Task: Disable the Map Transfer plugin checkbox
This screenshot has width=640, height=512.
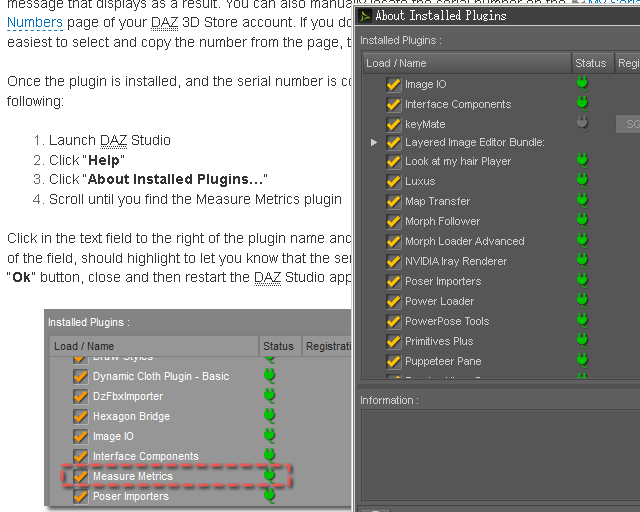Action: click(393, 202)
